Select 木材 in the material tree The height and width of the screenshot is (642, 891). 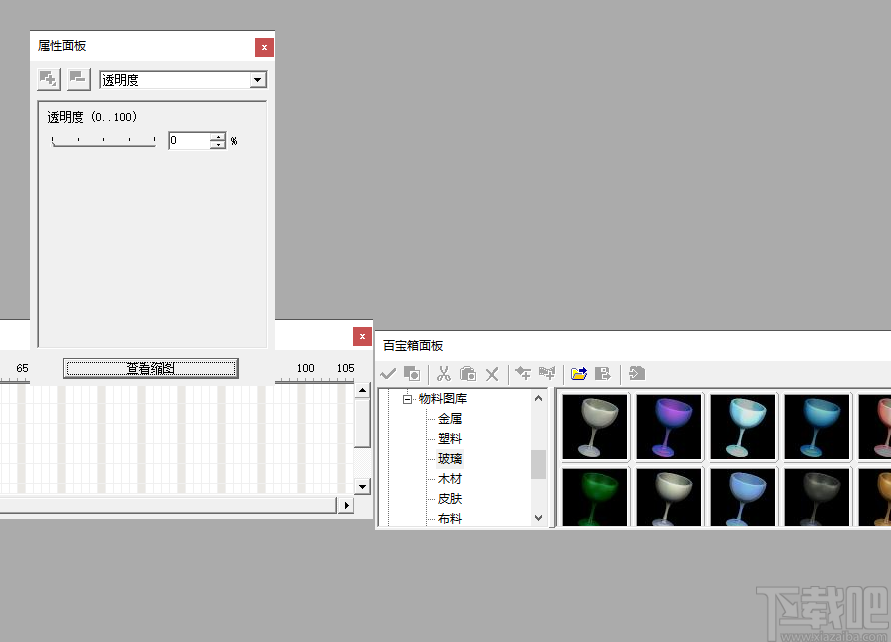click(x=448, y=478)
